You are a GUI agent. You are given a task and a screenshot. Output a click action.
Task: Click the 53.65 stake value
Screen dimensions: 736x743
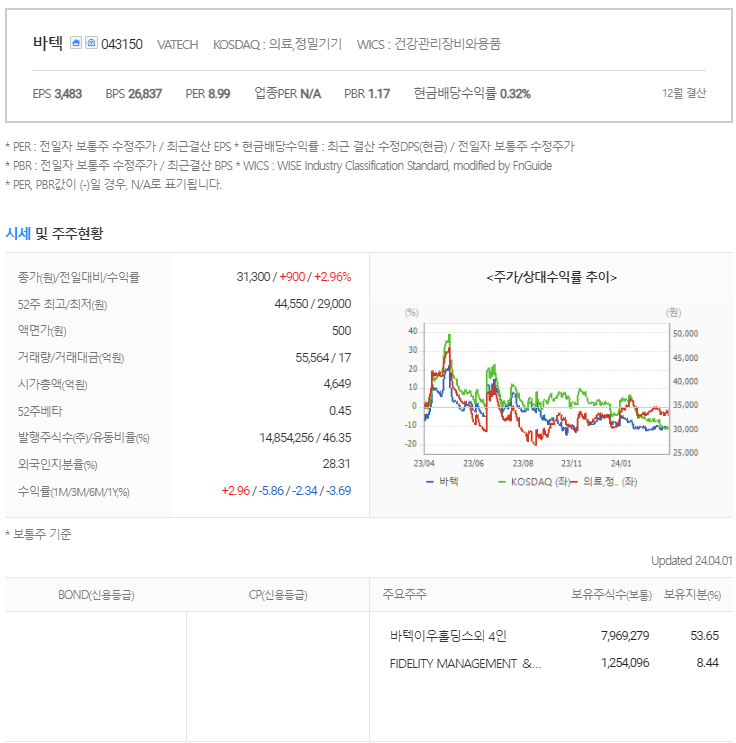tap(705, 636)
